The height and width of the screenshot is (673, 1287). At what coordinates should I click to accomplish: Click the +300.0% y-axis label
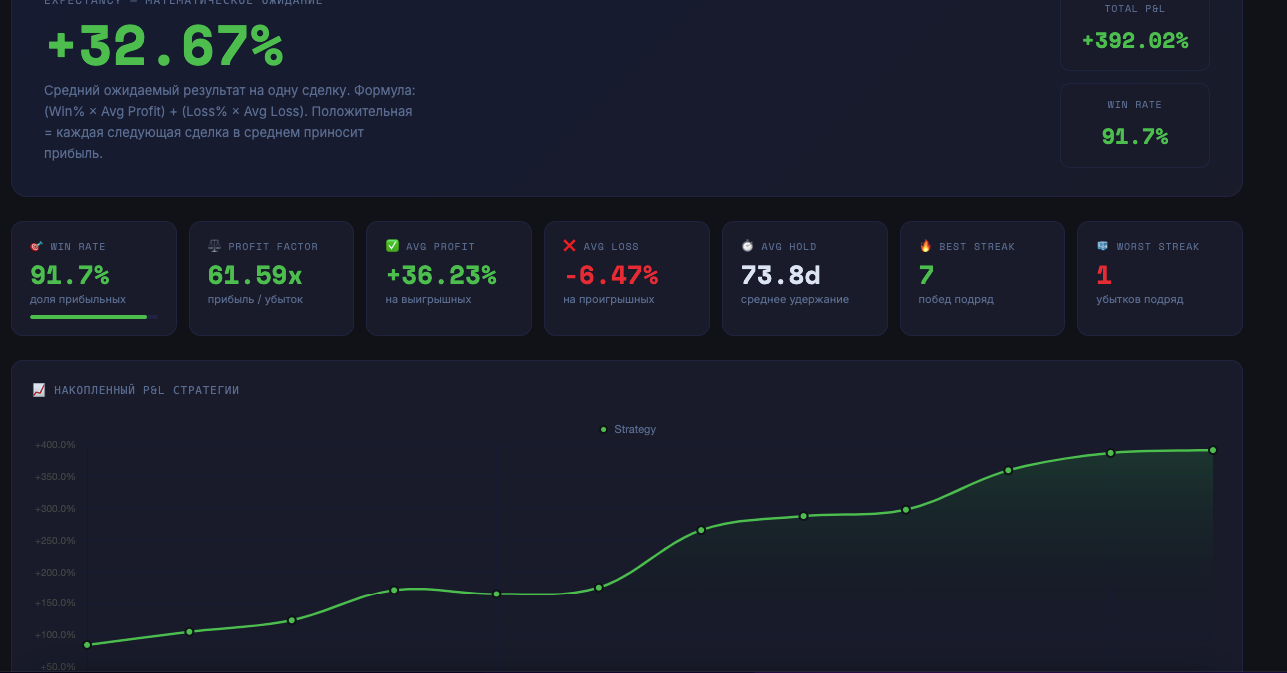[x=55, y=509]
